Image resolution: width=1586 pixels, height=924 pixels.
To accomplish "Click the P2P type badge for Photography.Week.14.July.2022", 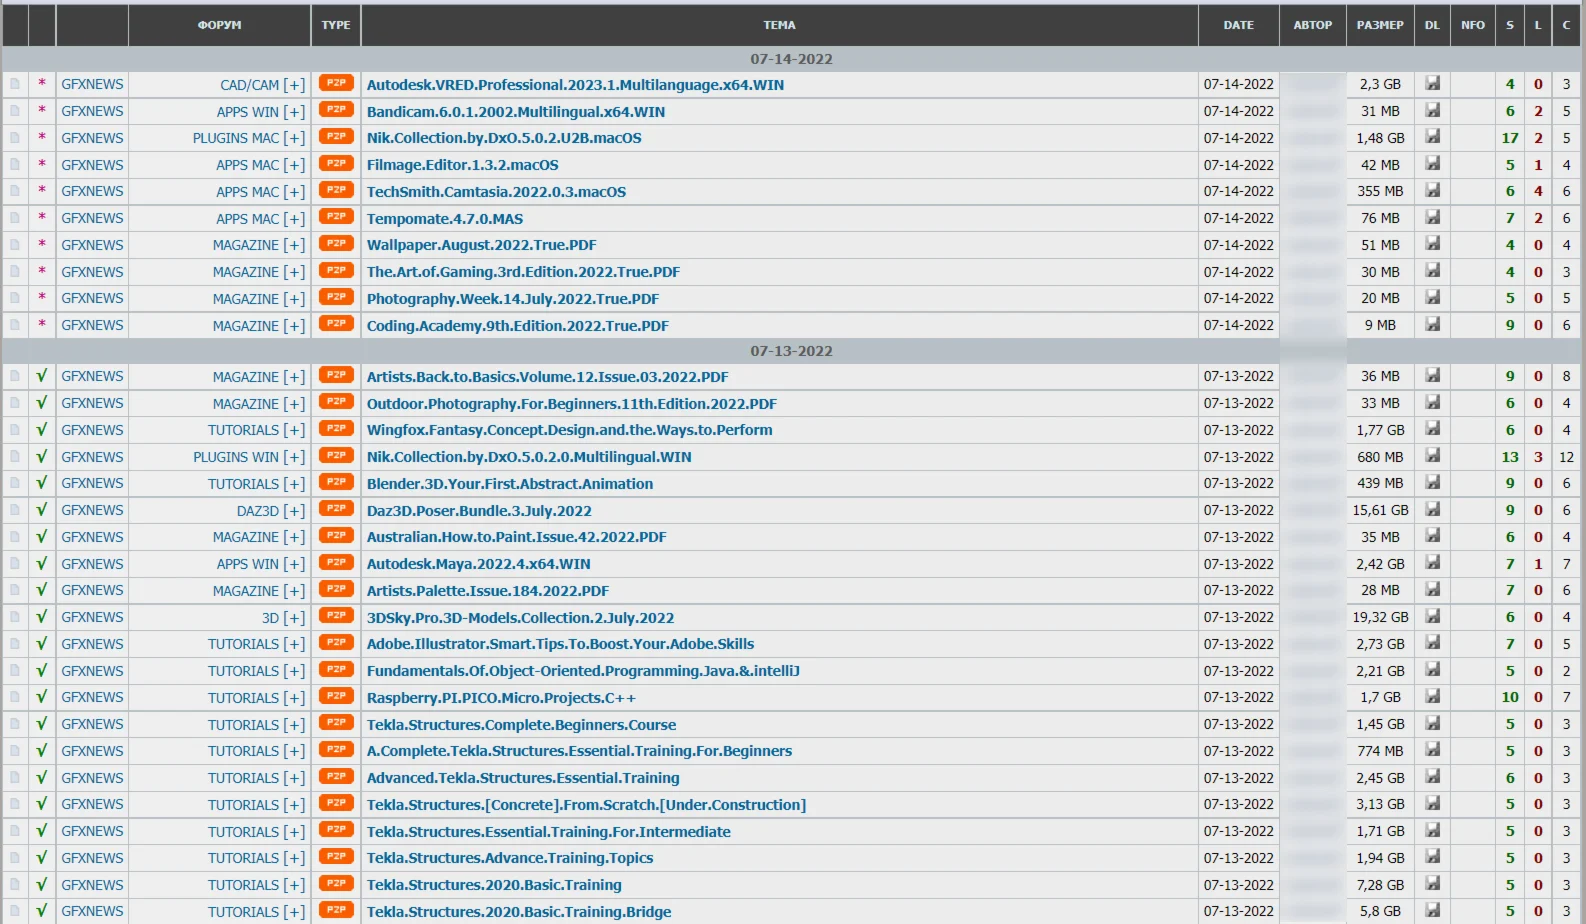I will (x=336, y=297).
